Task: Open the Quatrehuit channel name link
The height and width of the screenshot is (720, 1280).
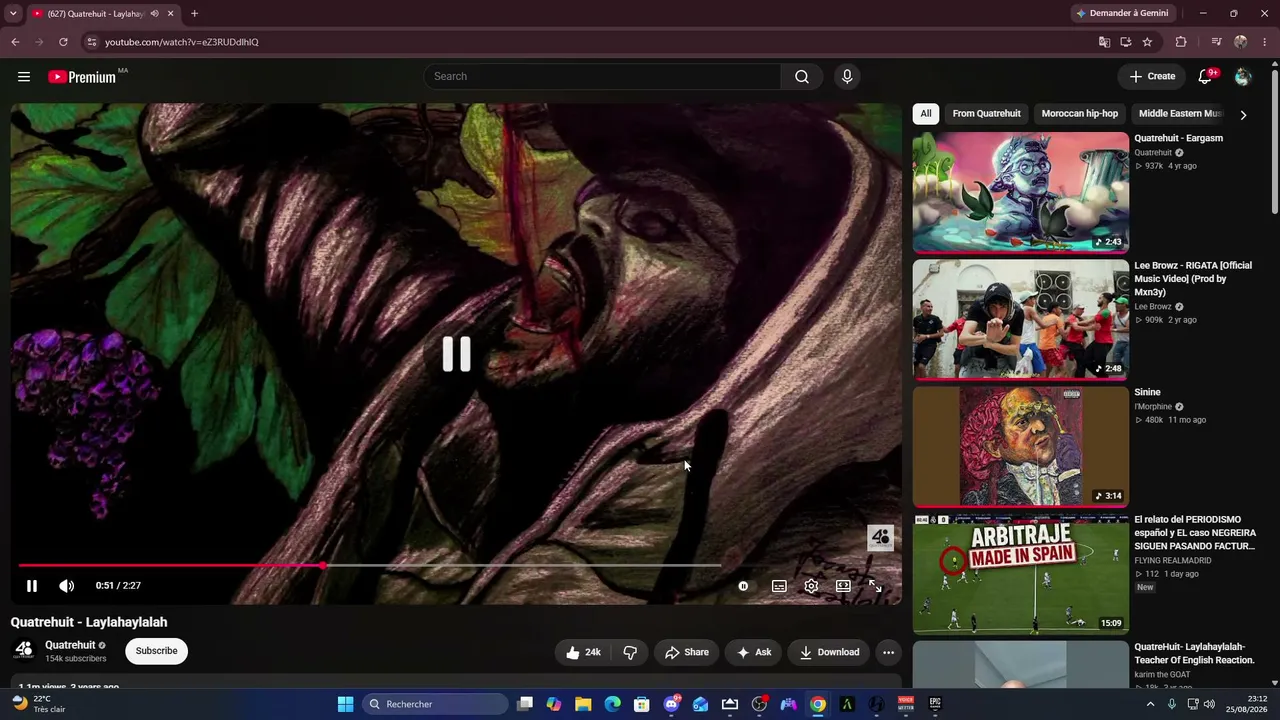Action: pos(70,646)
